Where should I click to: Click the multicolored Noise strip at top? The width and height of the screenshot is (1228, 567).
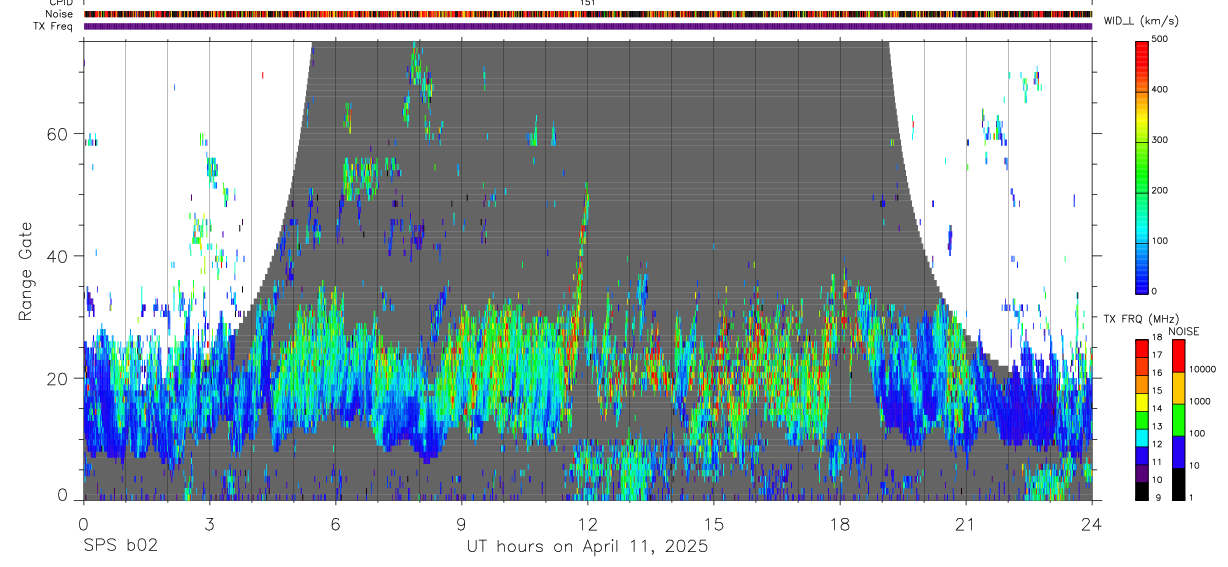588,14
